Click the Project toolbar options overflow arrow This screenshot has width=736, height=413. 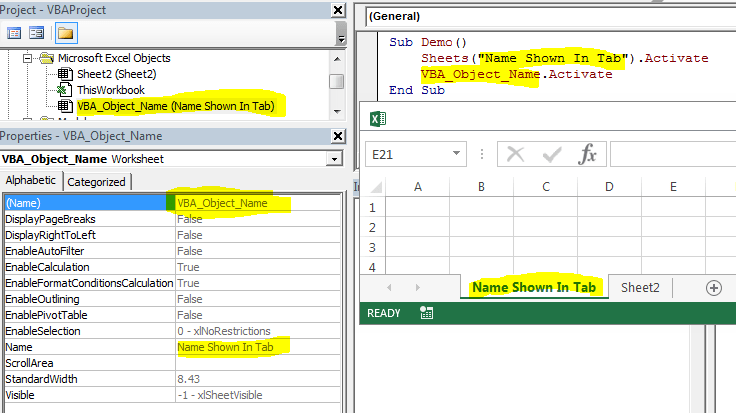coord(342,38)
